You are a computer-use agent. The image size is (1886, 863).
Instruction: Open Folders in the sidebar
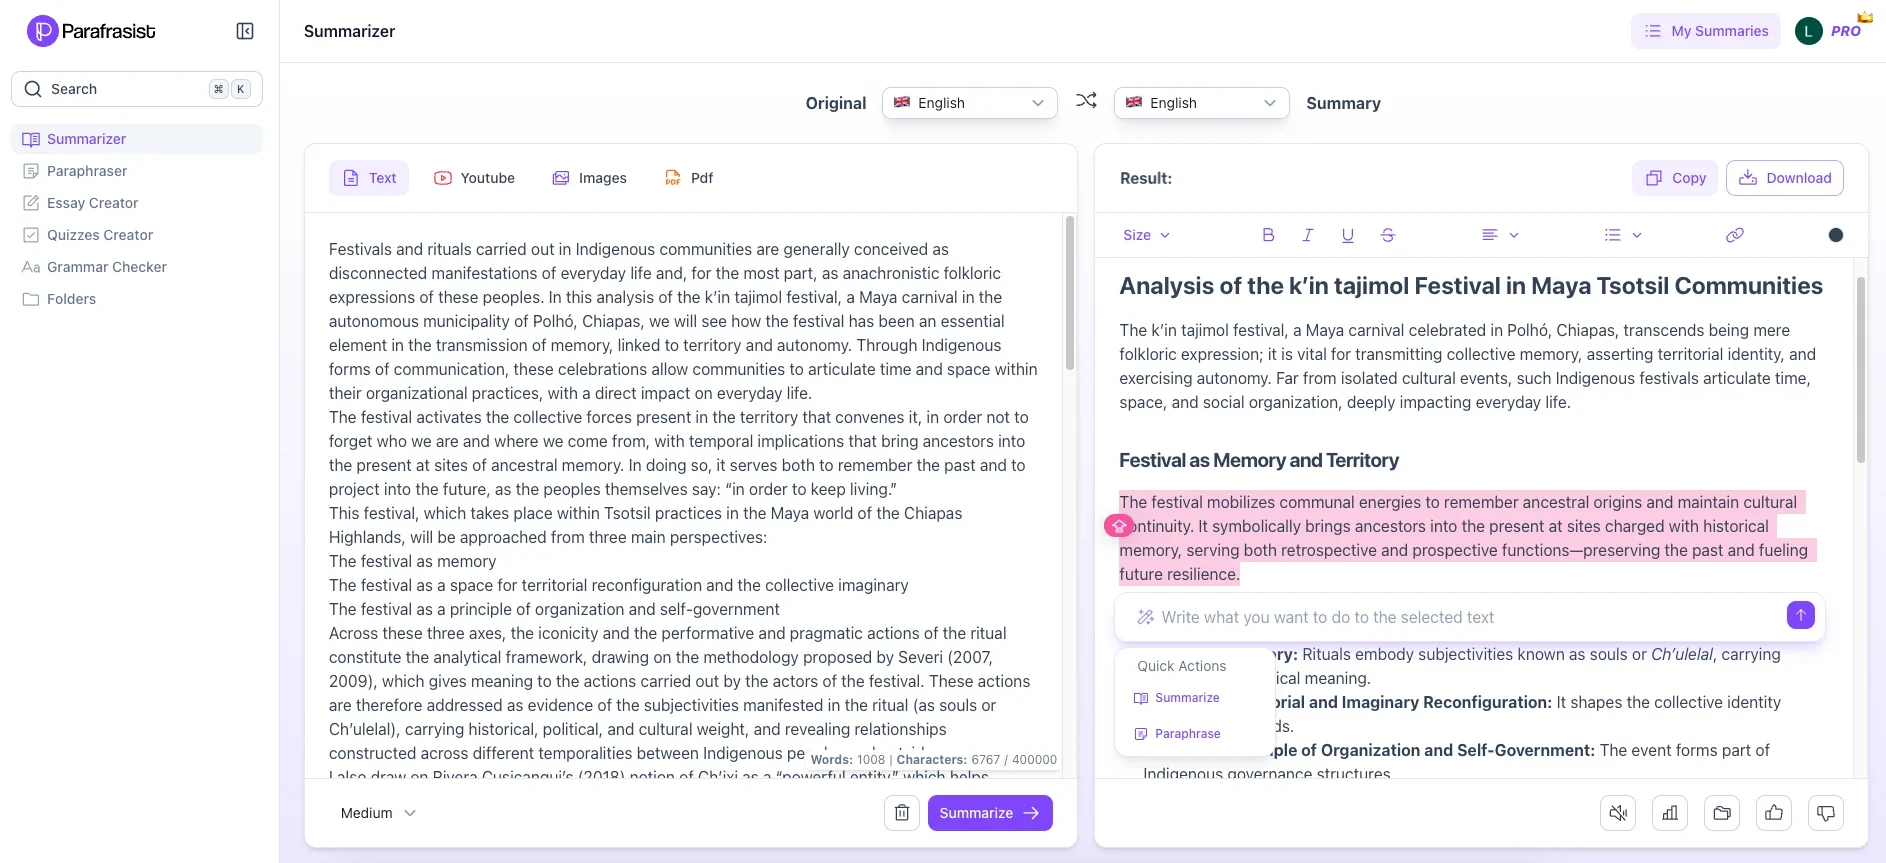pyautogui.click(x=137, y=299)
